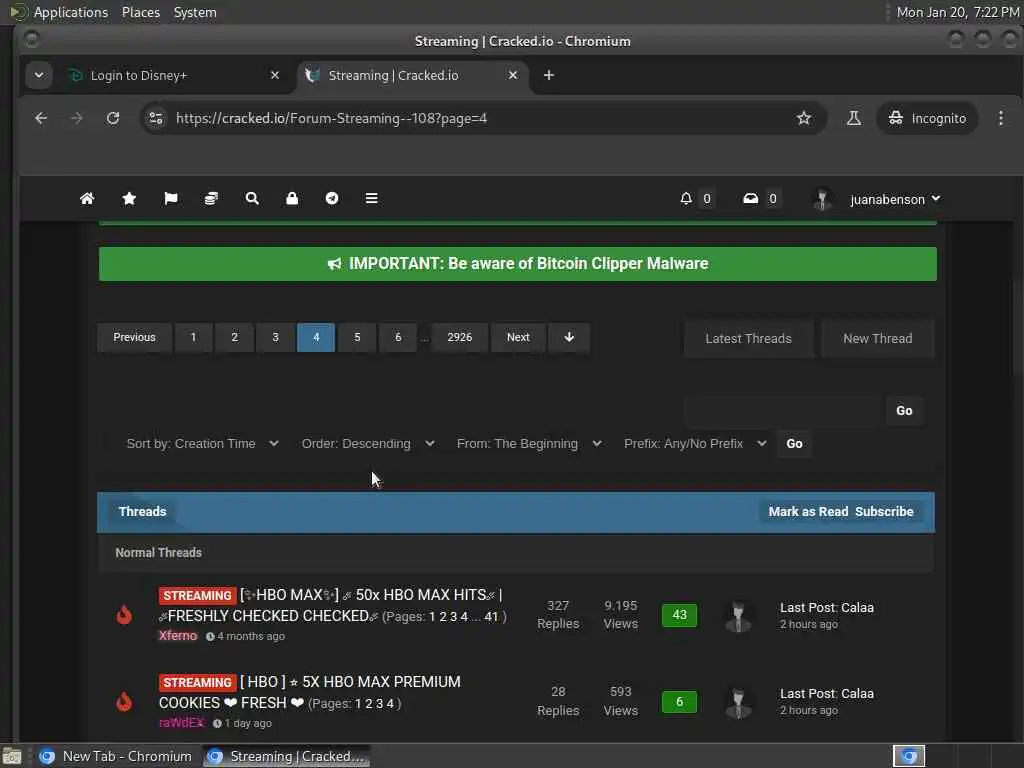Open the coins credits icon
1024x768 pixels.
[x=211, y=199]
